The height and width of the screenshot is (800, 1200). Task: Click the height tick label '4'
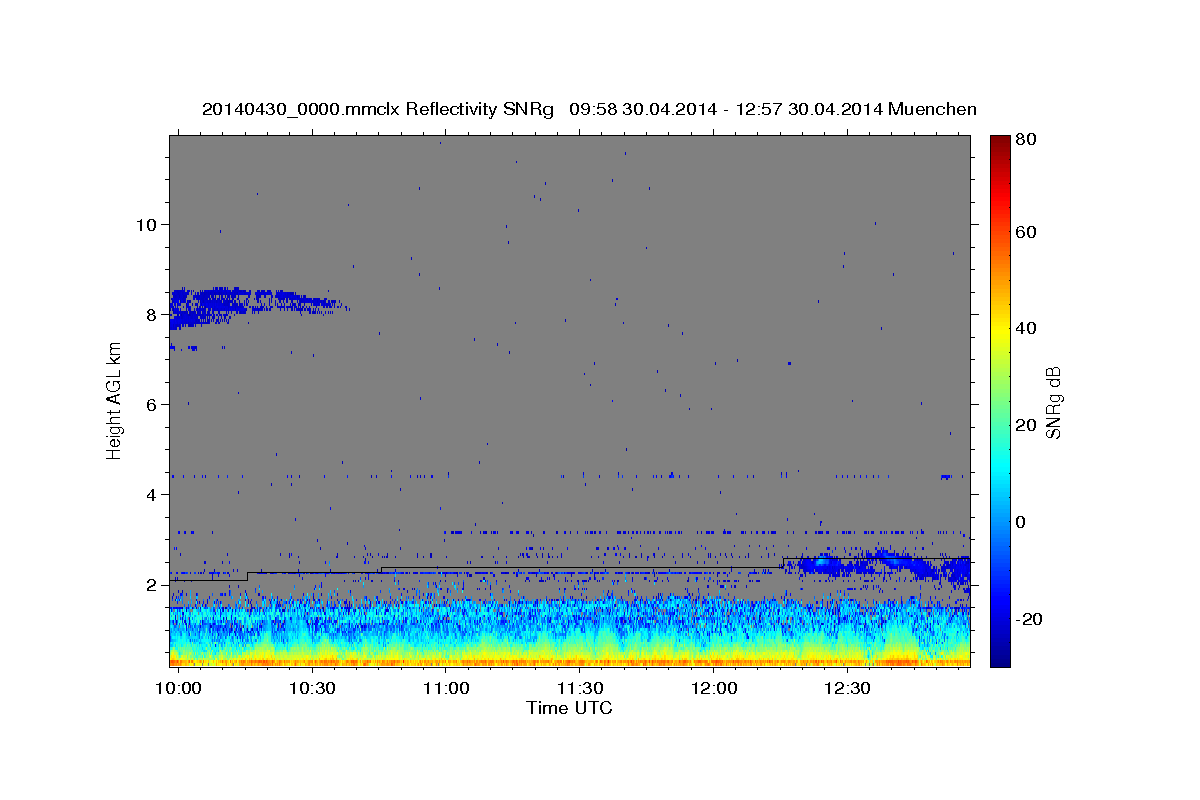coord(150,494)
